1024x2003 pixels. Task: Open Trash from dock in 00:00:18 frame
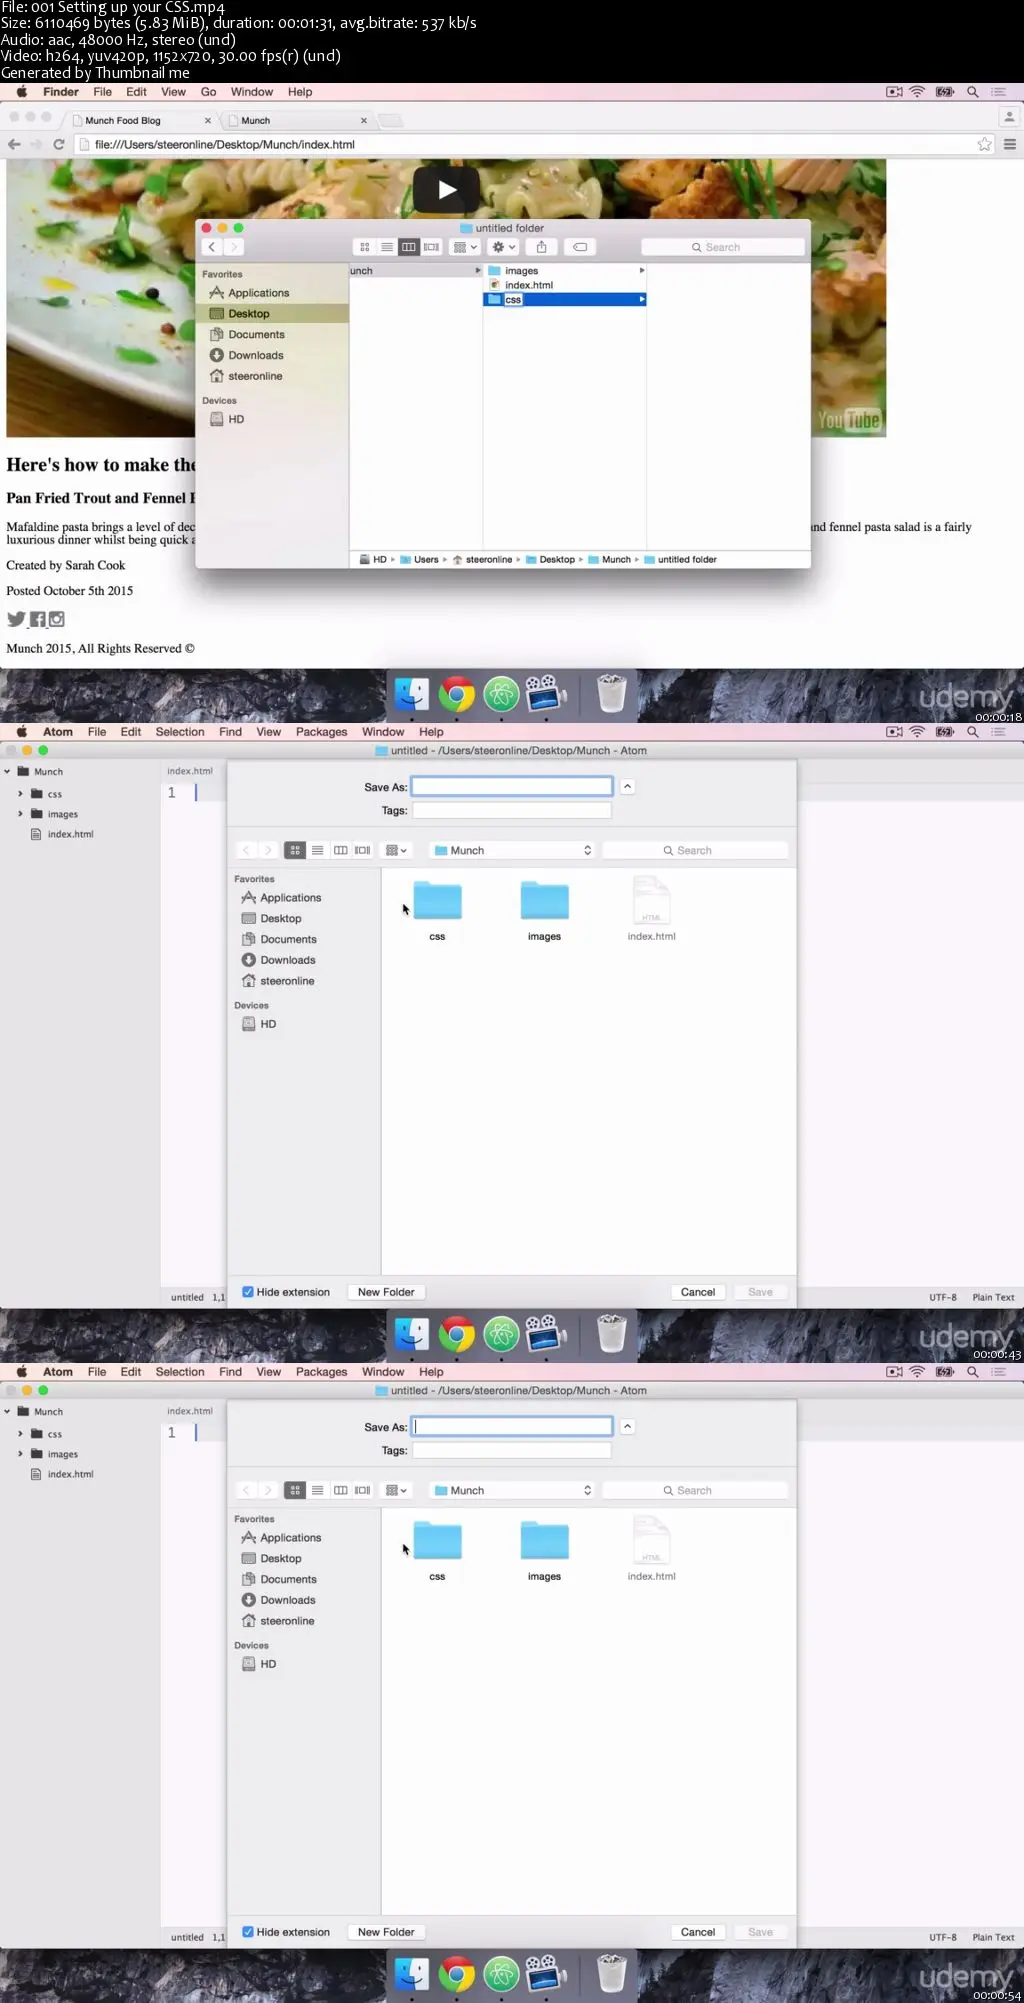(611, 693)
